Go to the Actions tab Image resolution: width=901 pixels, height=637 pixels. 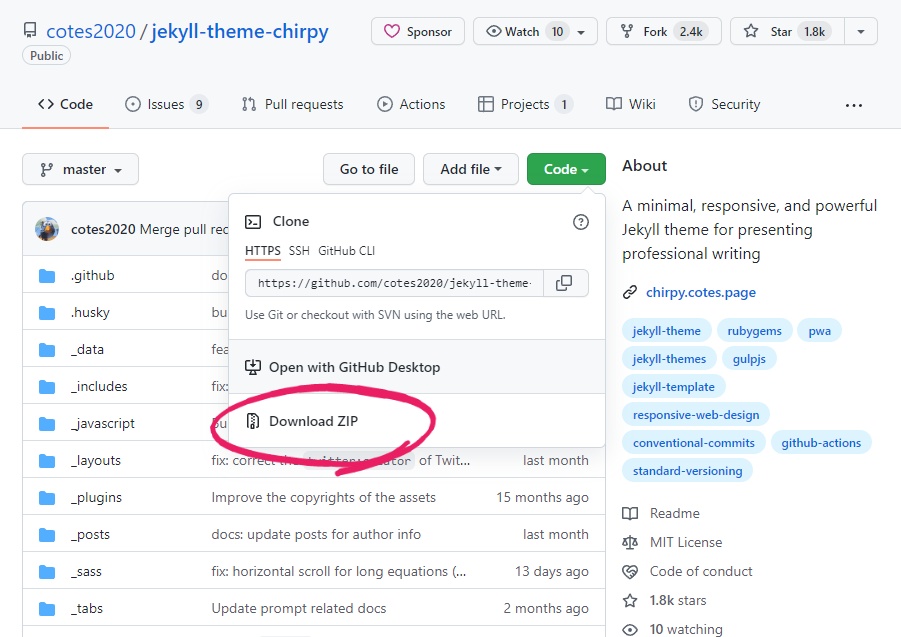pos(411,104)
